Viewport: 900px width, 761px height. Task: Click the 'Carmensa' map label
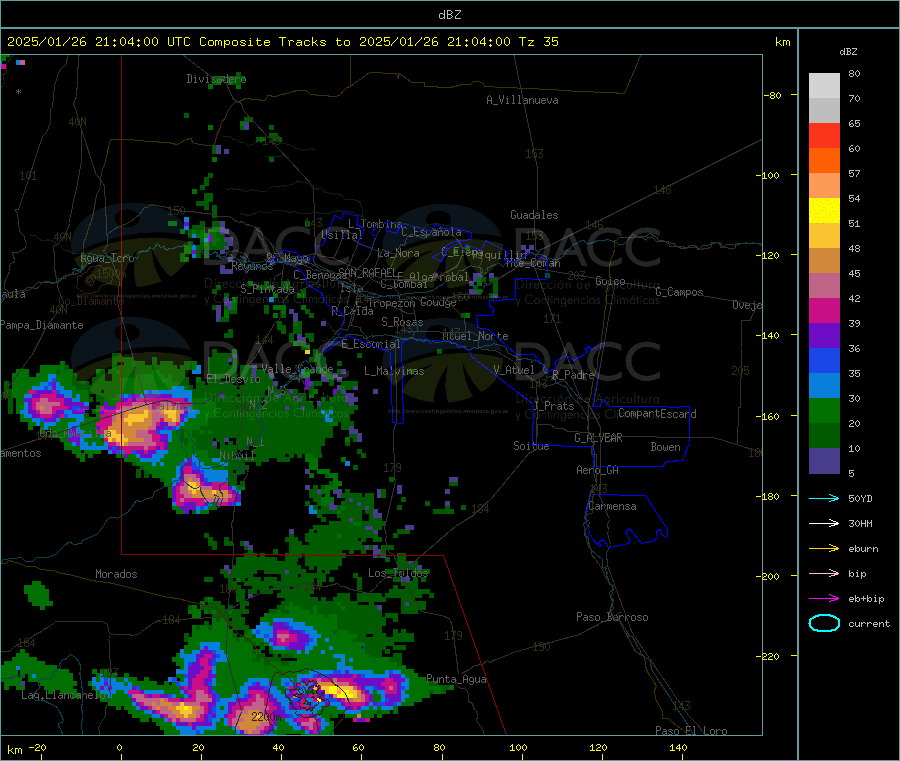(x=612, y=506)
